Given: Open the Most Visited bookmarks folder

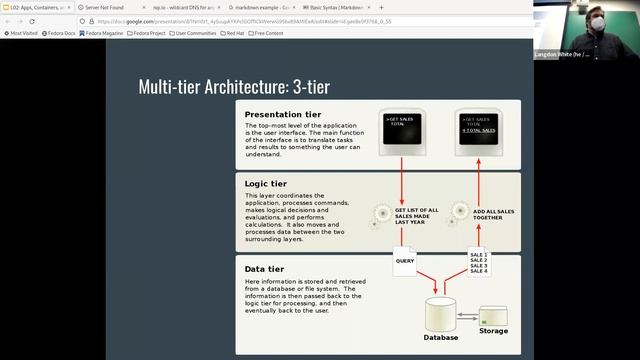Looking at the screenshot, I should [x=21, y=33].
